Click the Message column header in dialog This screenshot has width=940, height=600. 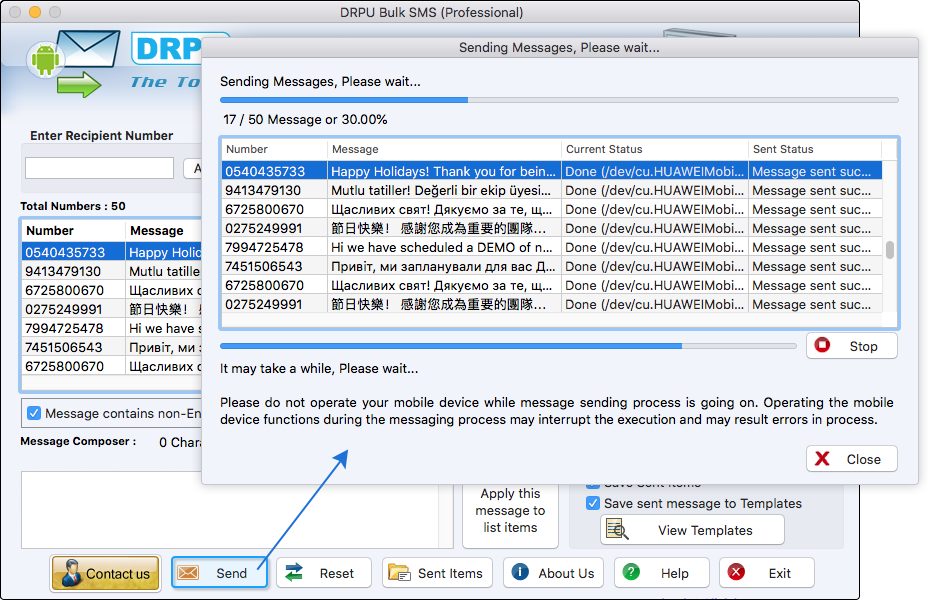coord(444,149)
